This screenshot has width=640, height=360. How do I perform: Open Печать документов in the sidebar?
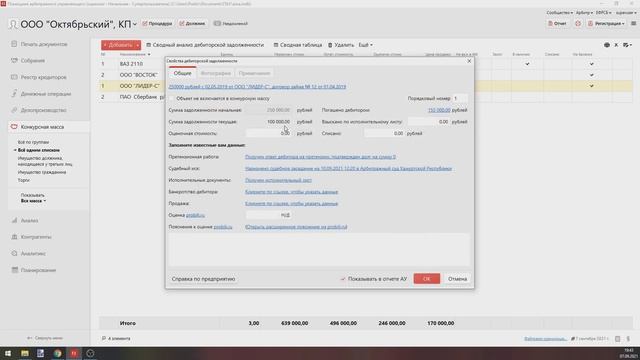[x=44, y=44]
